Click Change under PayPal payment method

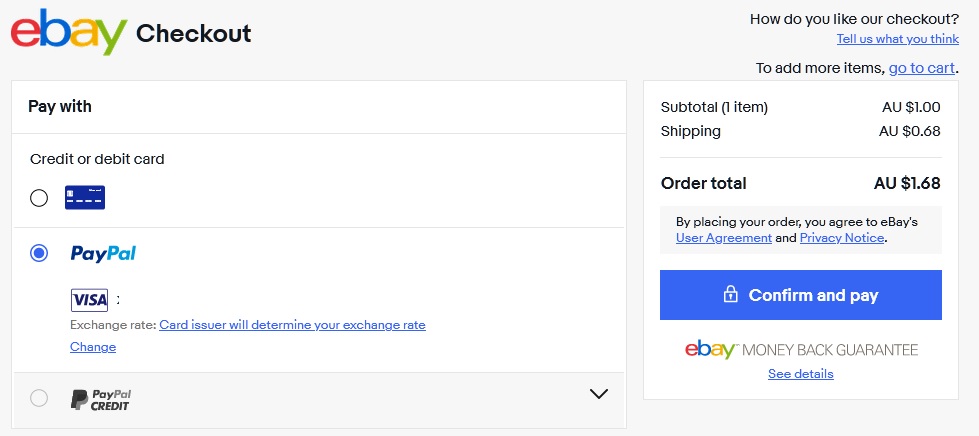93,347
